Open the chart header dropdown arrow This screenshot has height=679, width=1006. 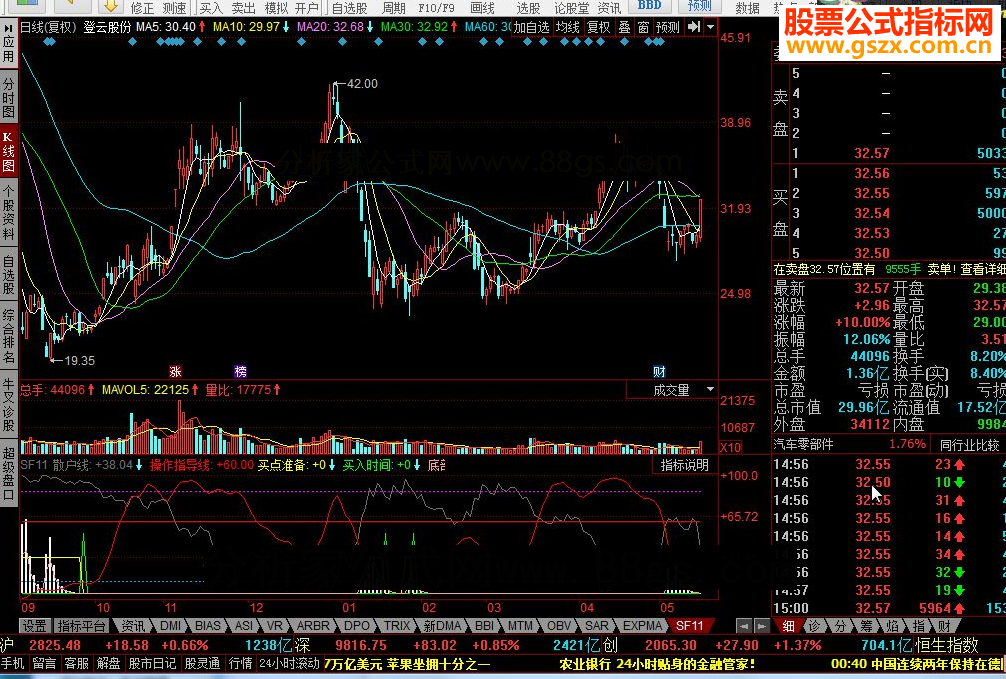[x=710, y=27]
